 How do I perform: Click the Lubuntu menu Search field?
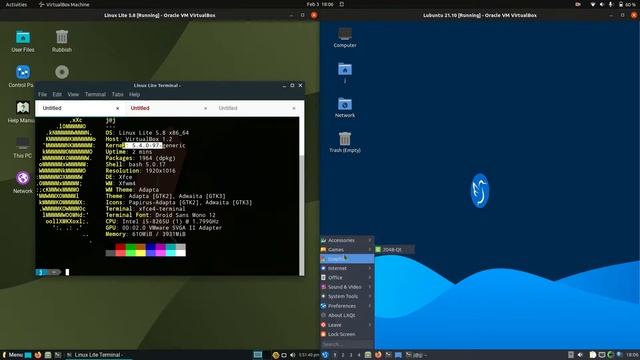pos(347,344)
